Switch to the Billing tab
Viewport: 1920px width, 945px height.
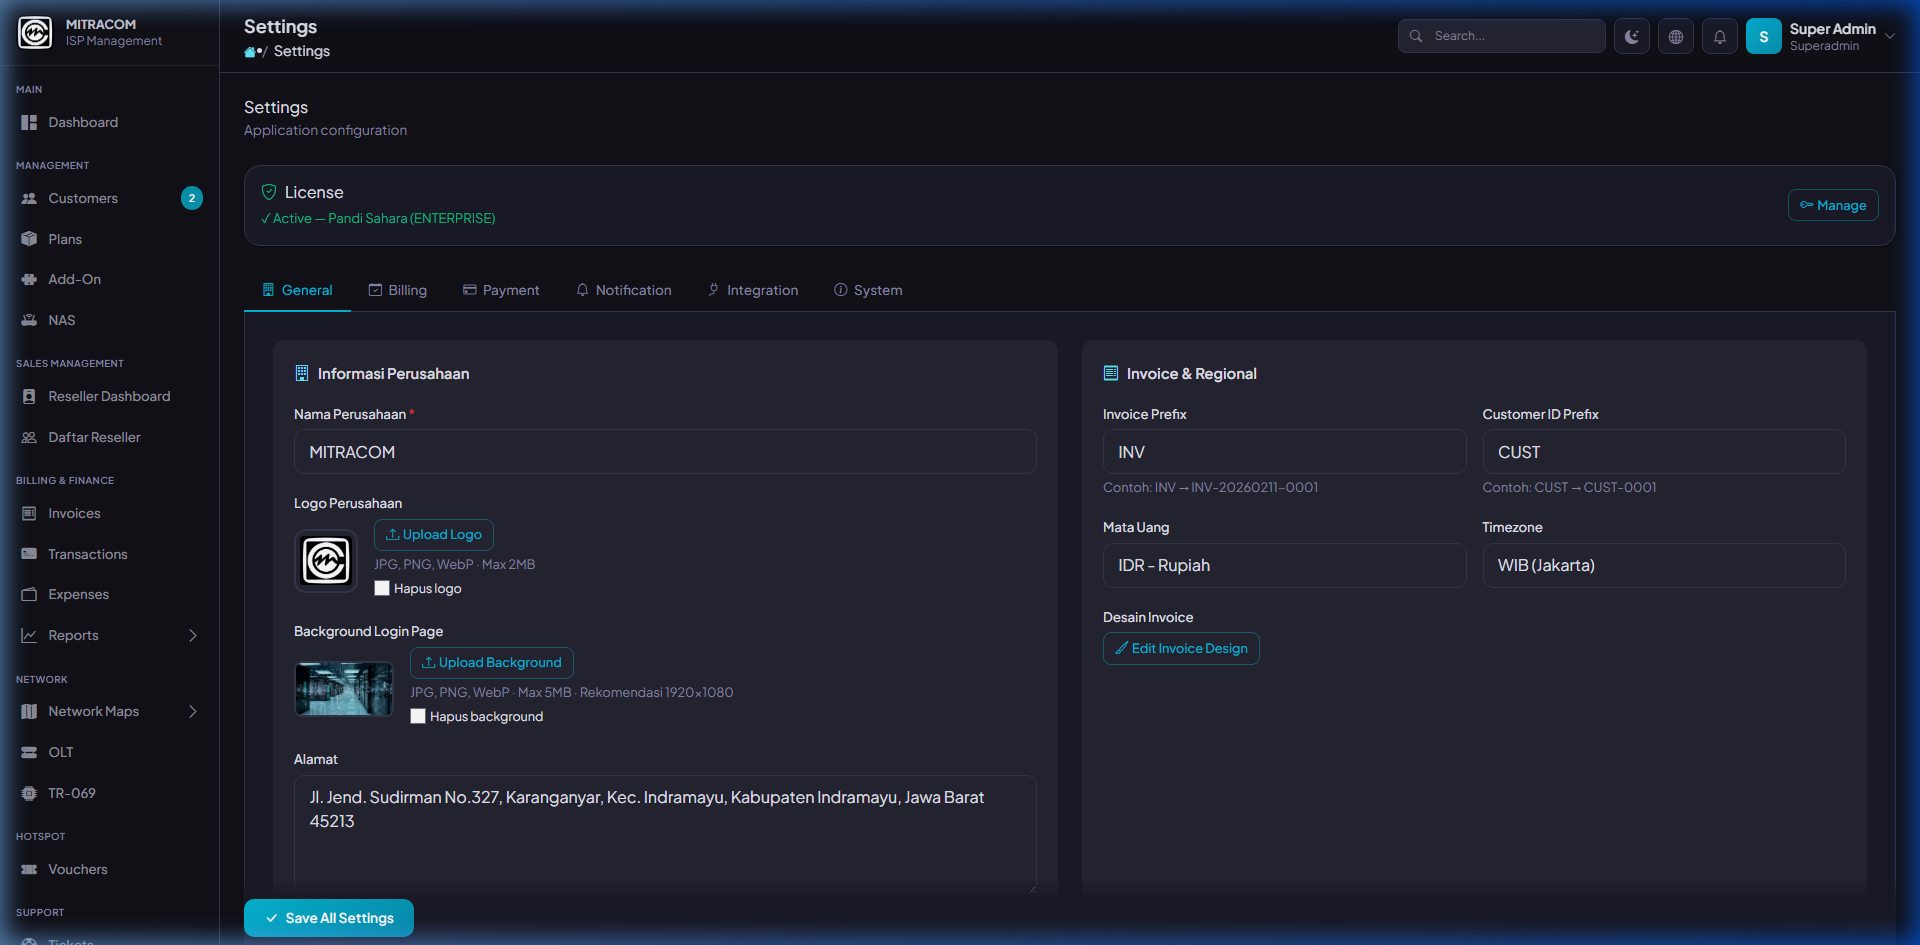(x=398, y=291)
